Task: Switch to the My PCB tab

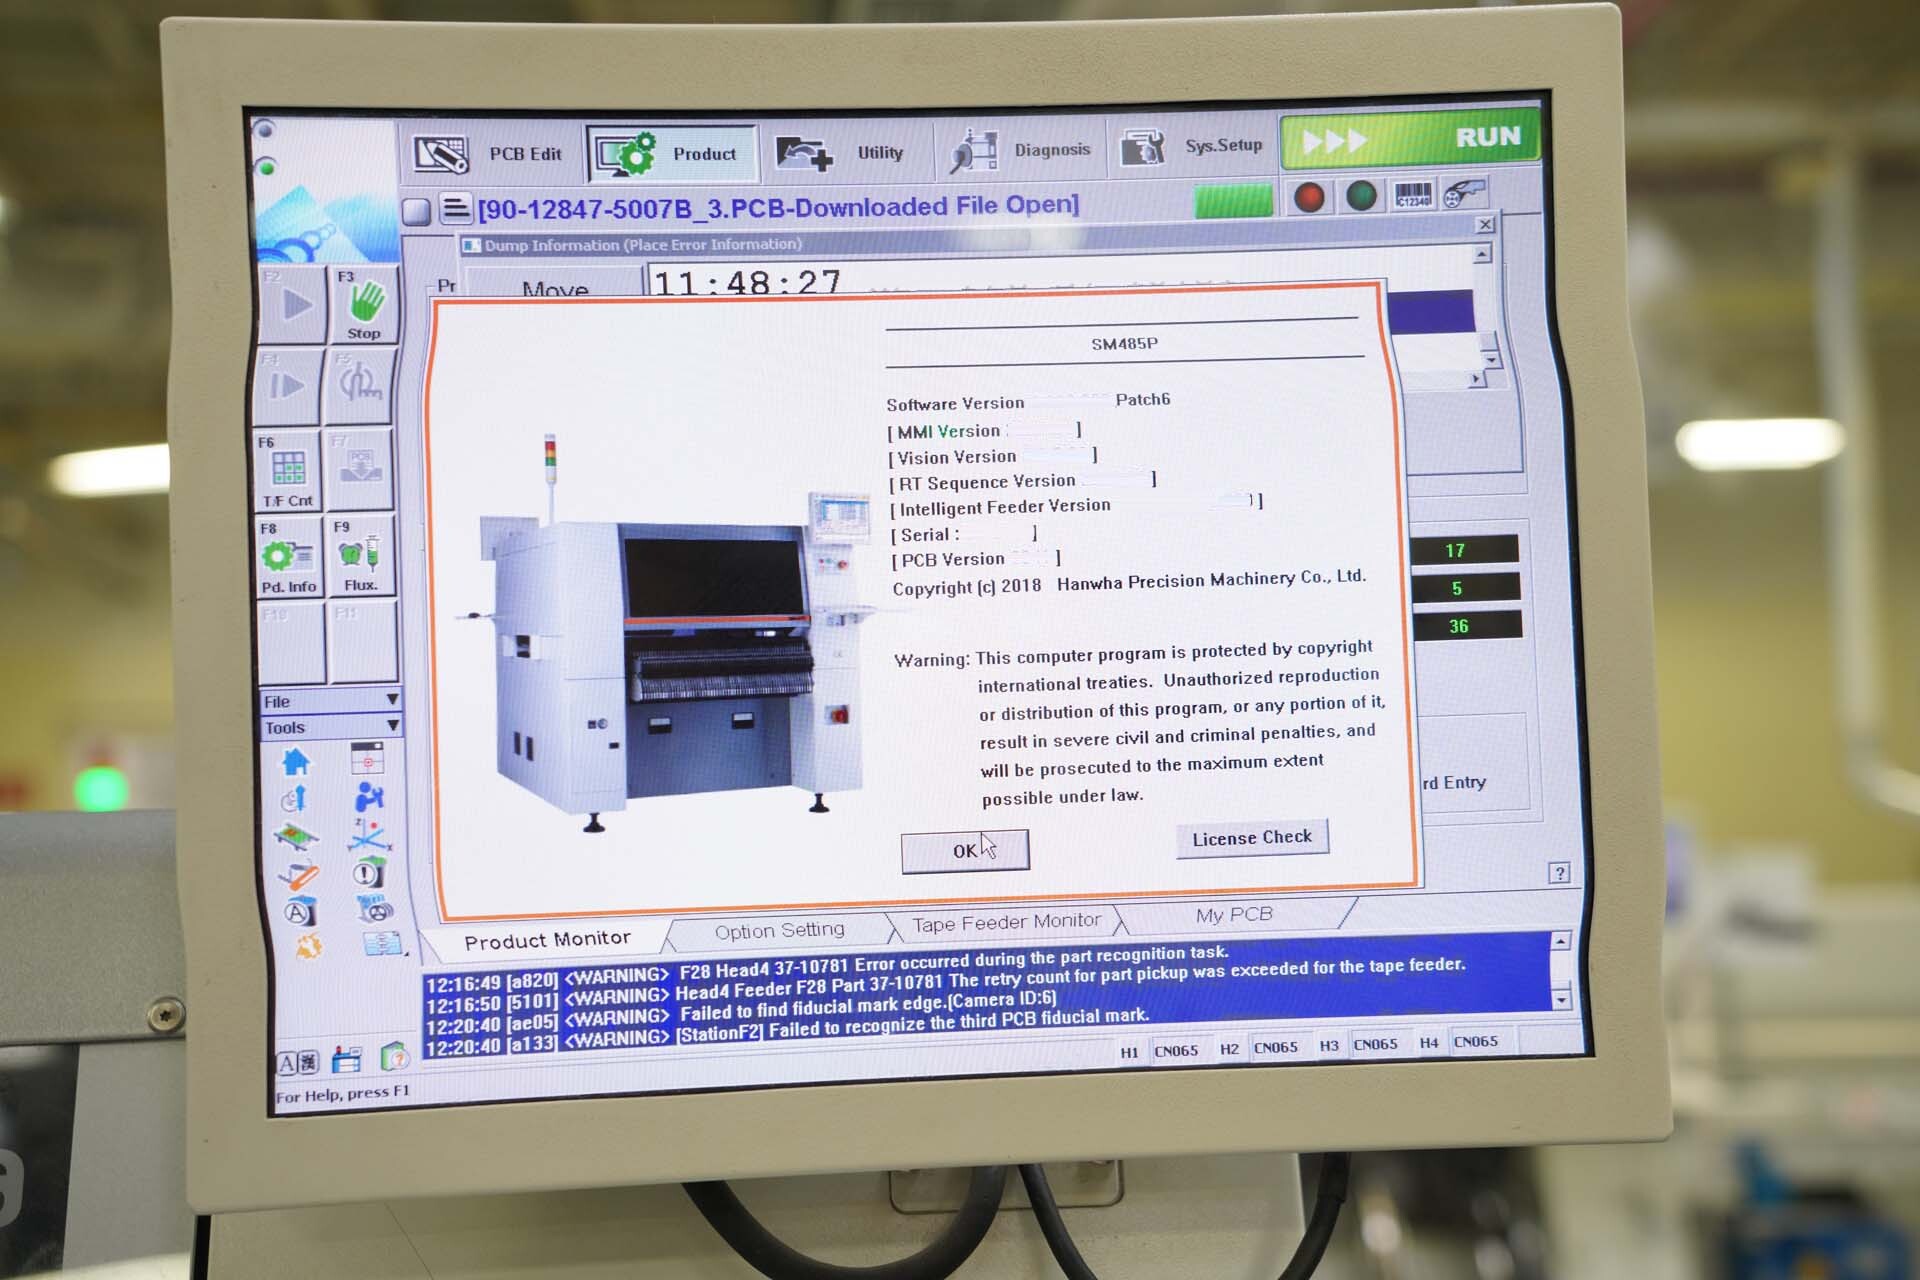Action: click(1234, 914)
